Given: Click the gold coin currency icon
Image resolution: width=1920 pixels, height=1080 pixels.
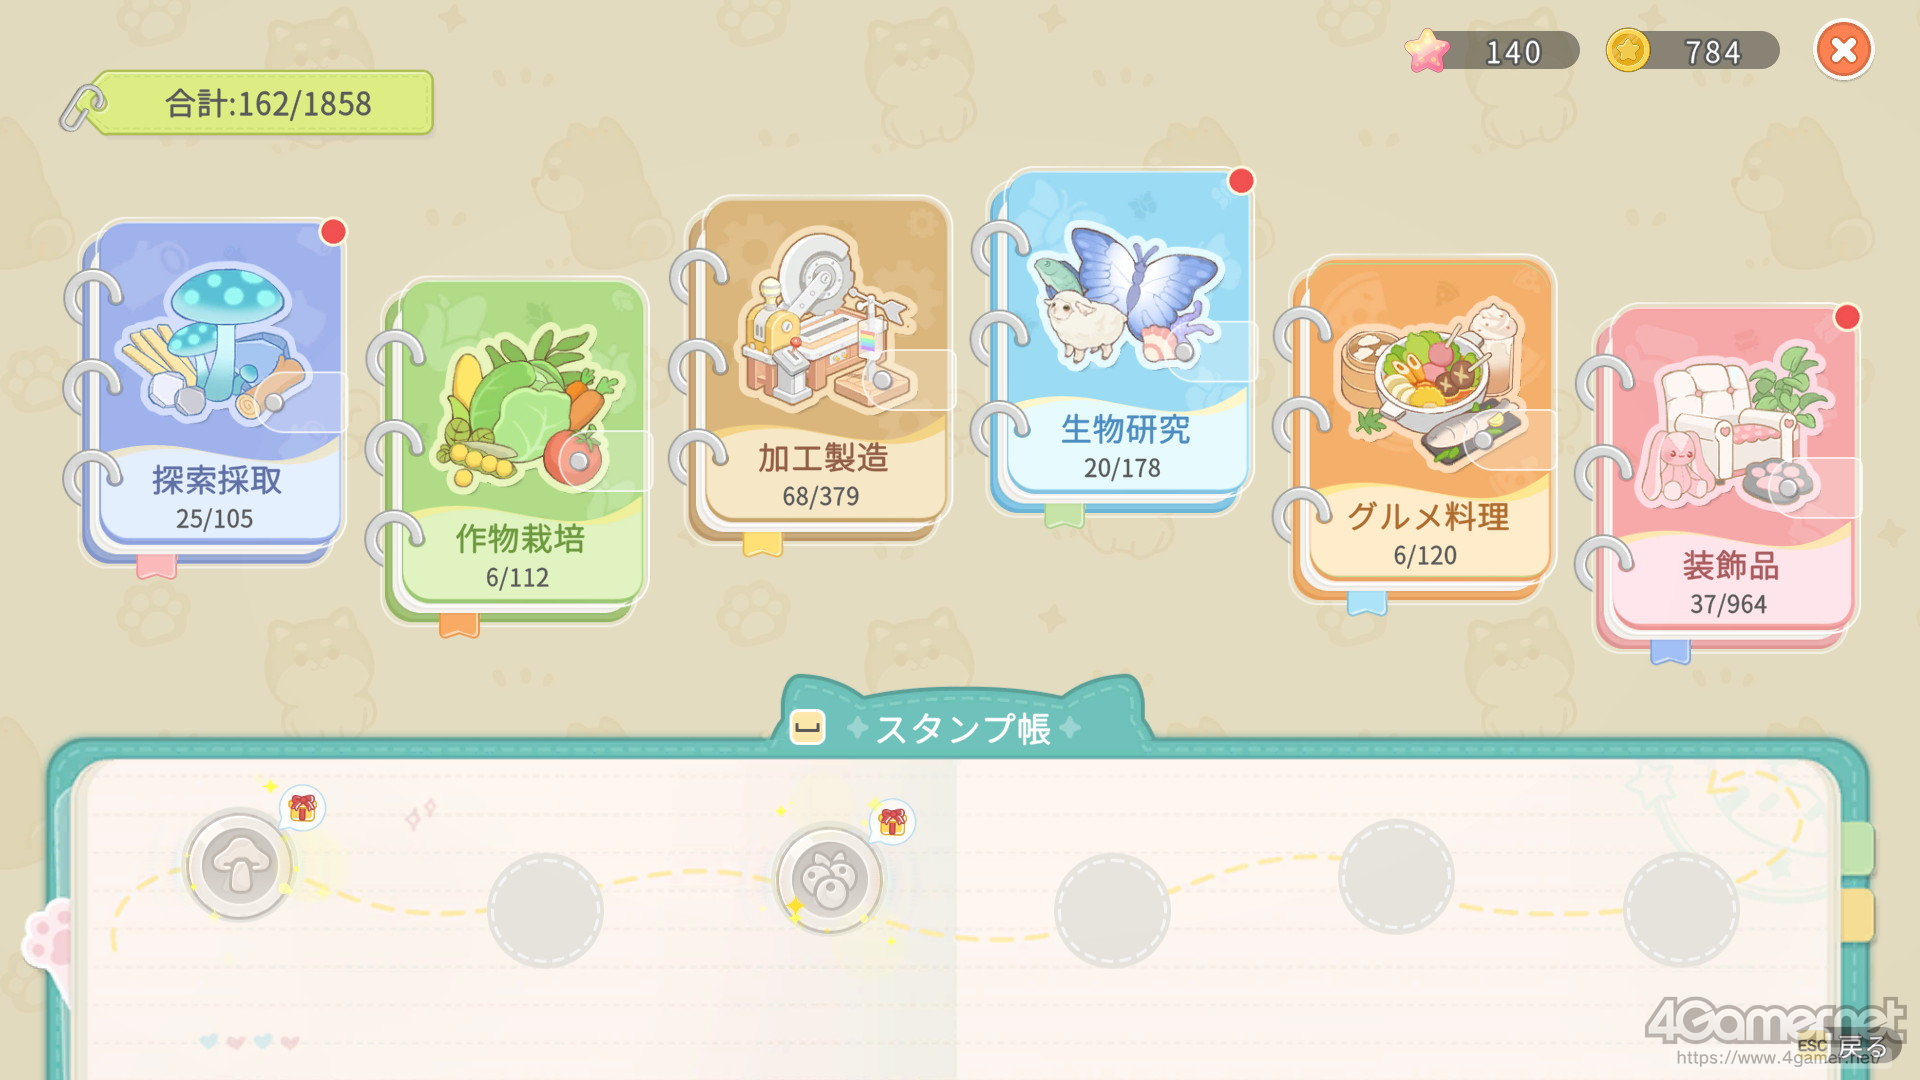Looking at the screenshot, I should coord(1627,50).
